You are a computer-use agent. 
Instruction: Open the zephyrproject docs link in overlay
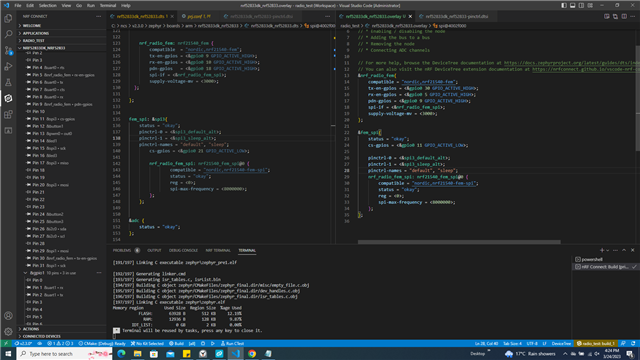click(572, 63)
